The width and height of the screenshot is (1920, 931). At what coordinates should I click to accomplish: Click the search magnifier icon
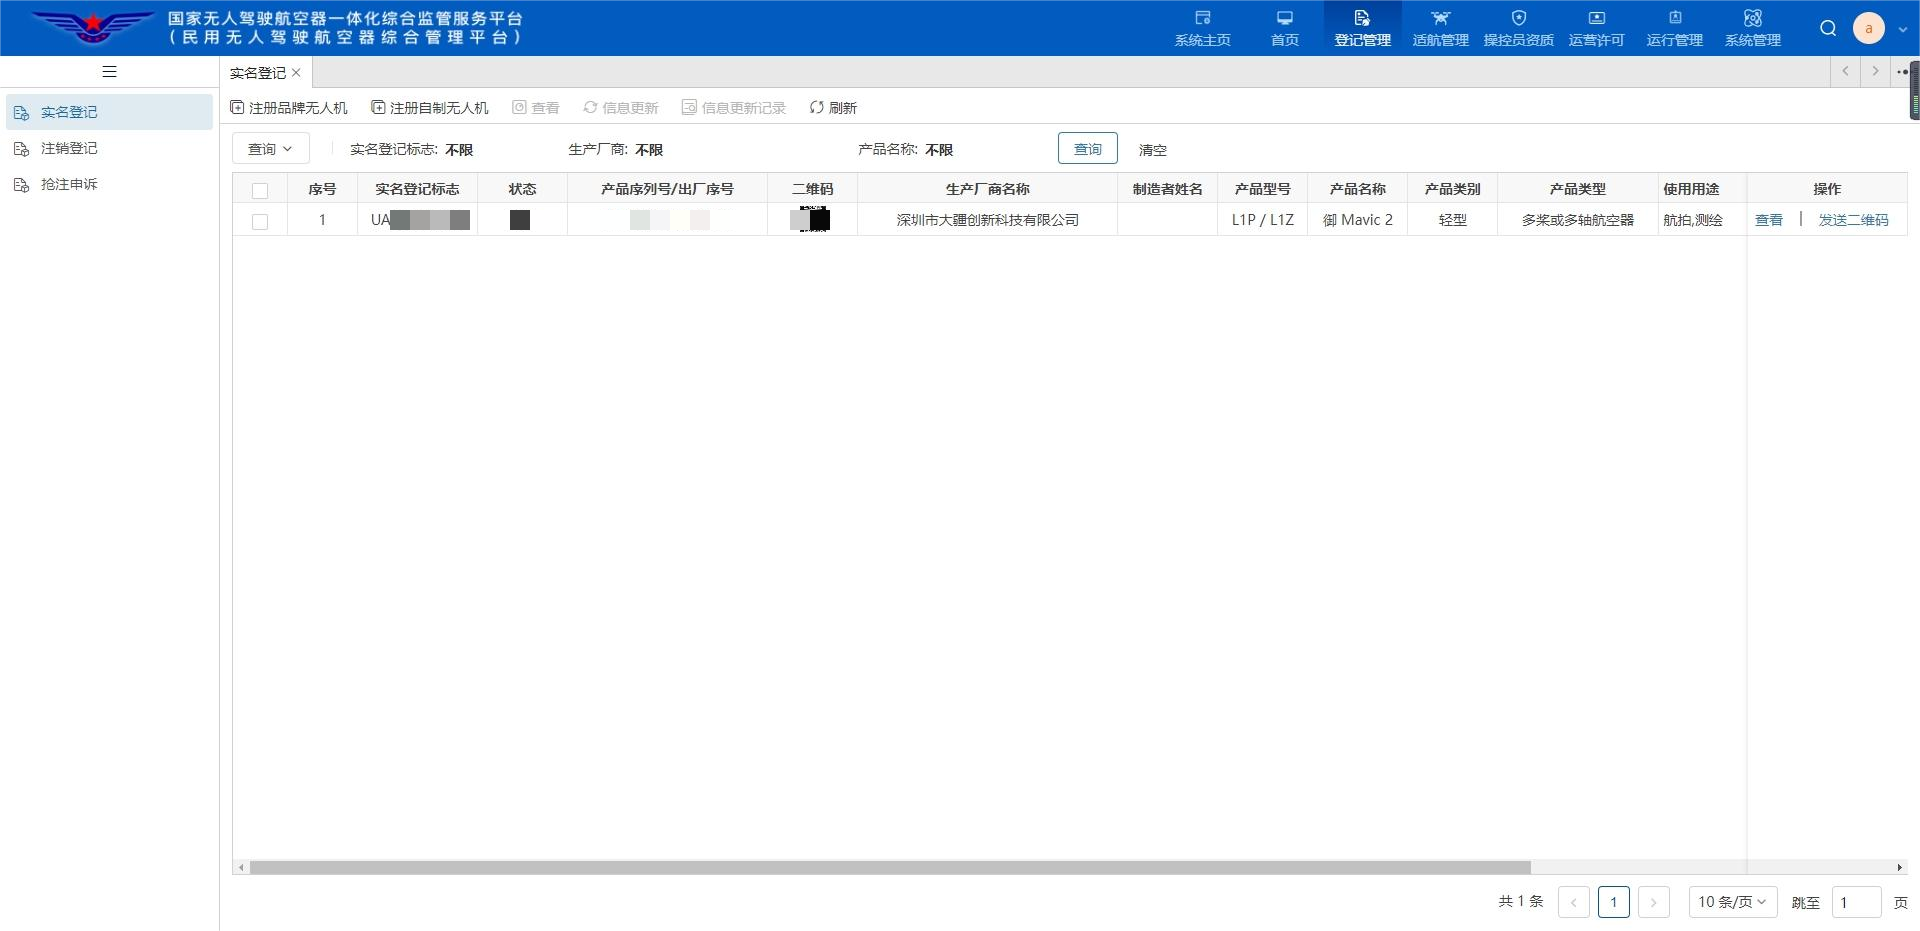[1828, 28]
